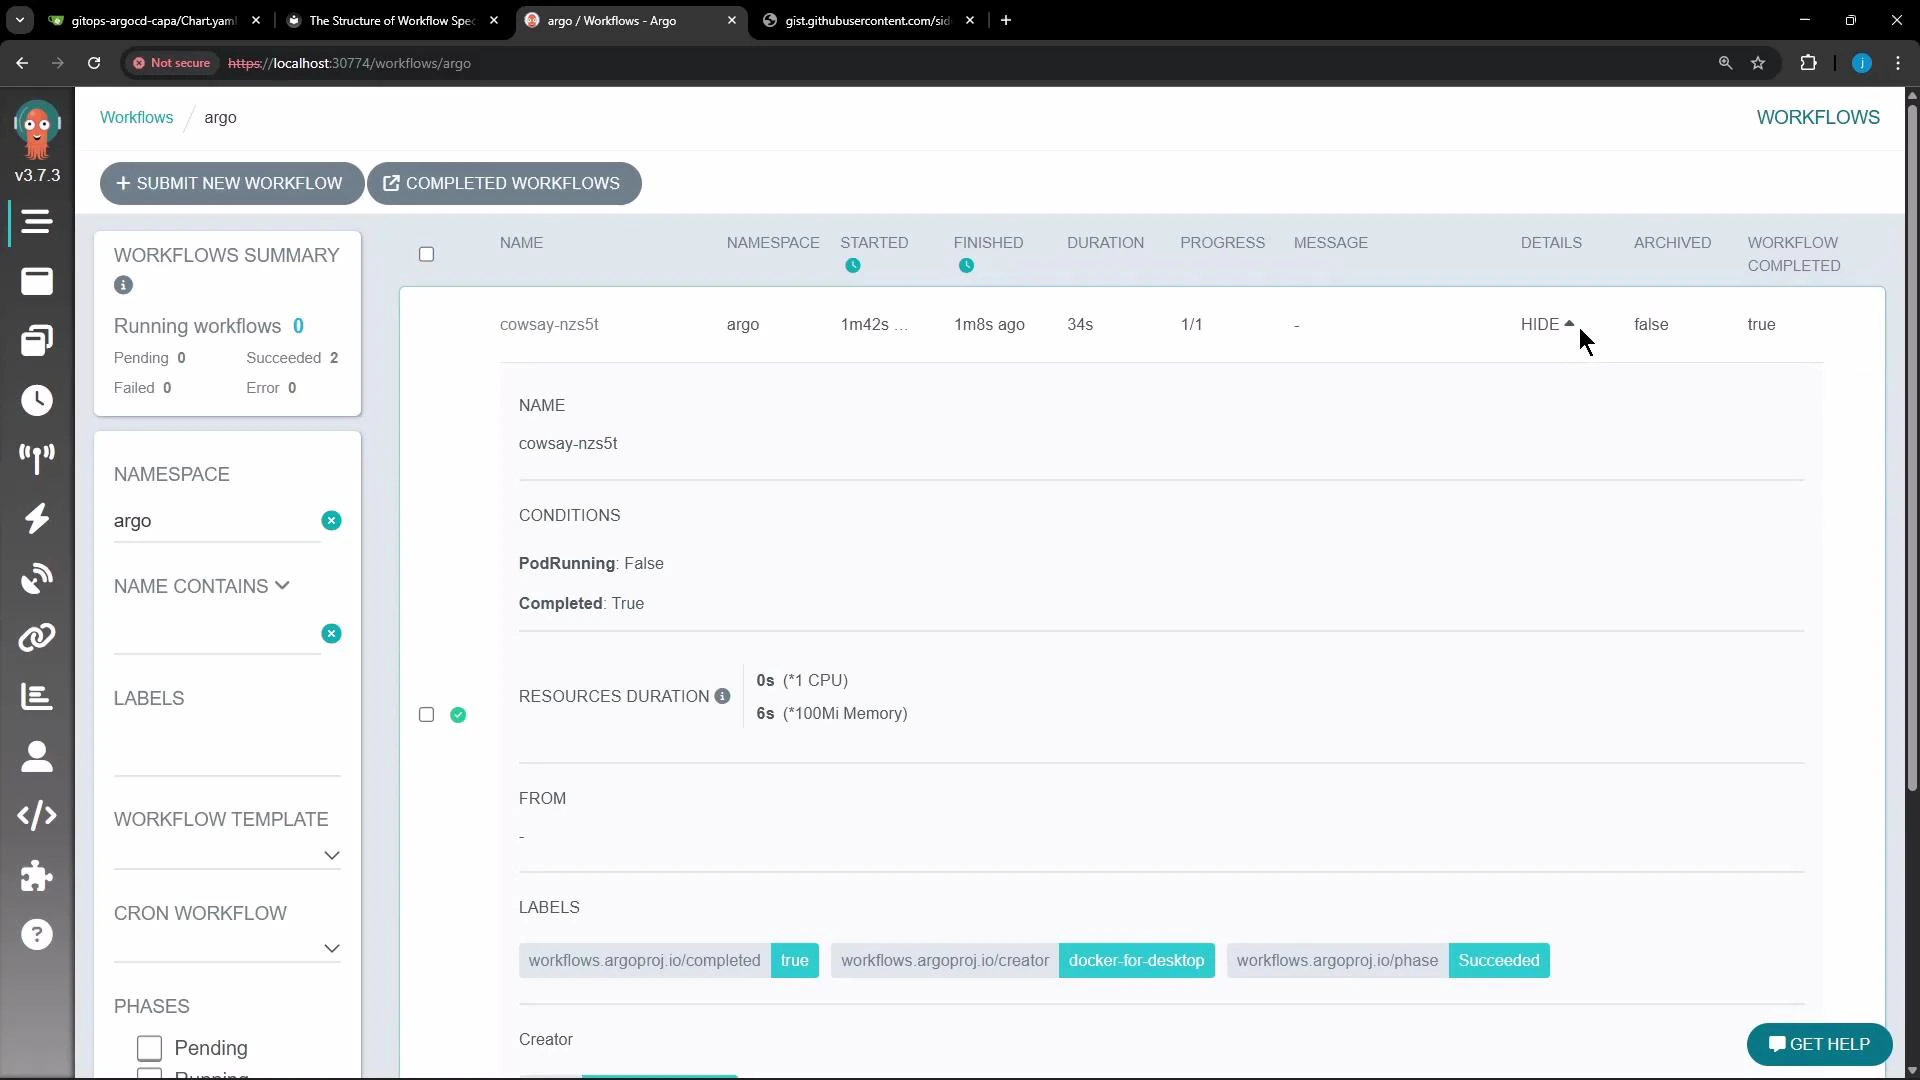
Task: Click the browser address bar URL
Action: [x=349, y=63]
